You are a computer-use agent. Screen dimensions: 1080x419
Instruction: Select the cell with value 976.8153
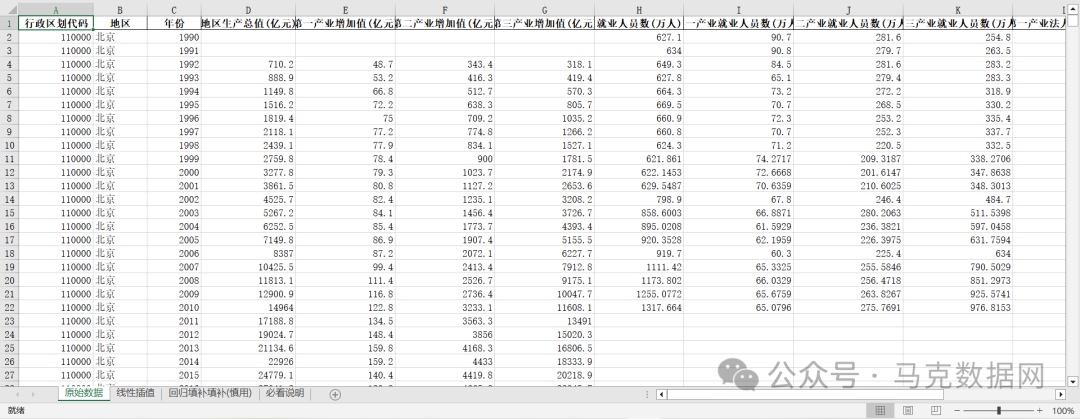point(958,307)
